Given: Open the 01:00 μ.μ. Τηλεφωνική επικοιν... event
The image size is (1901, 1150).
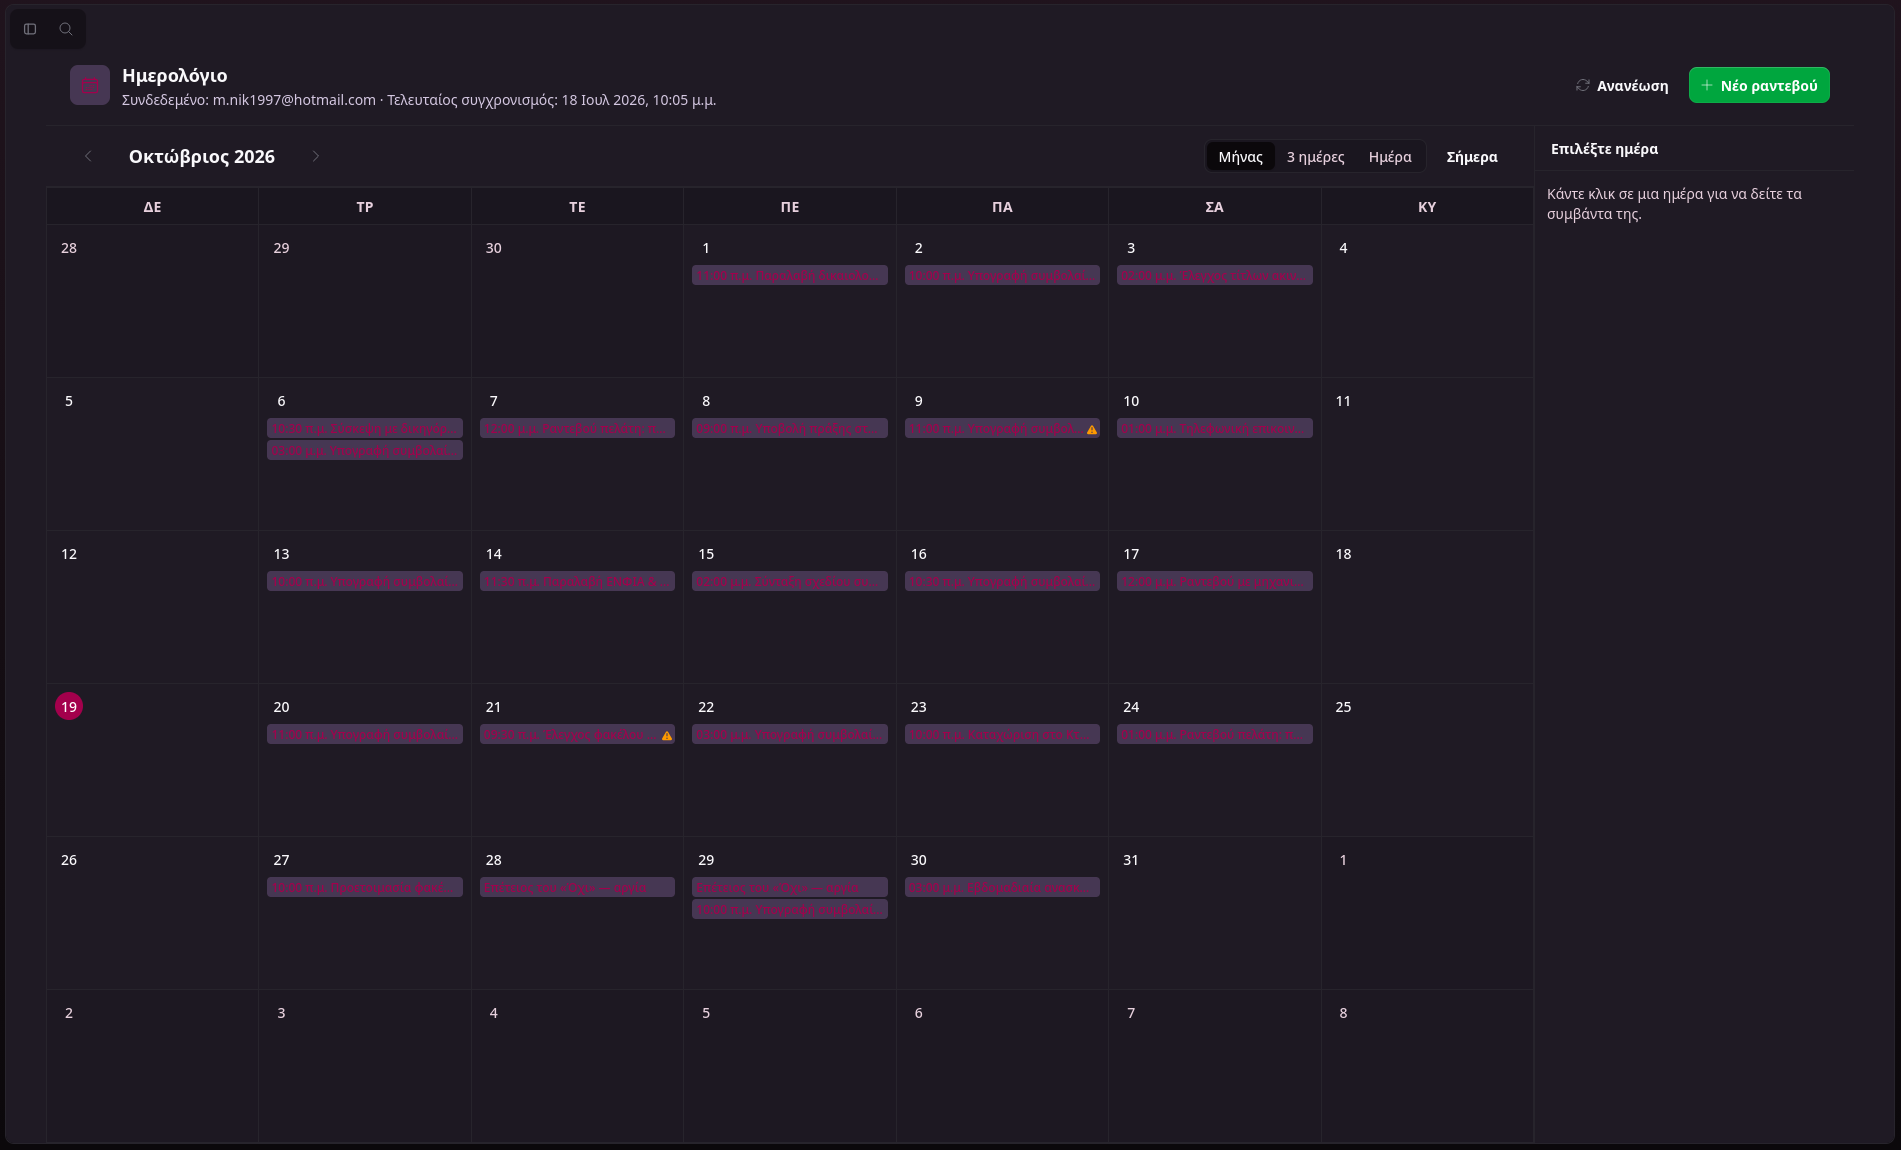Looking at the screenshot, I should pyautogui.click(x=1215, y=428).
